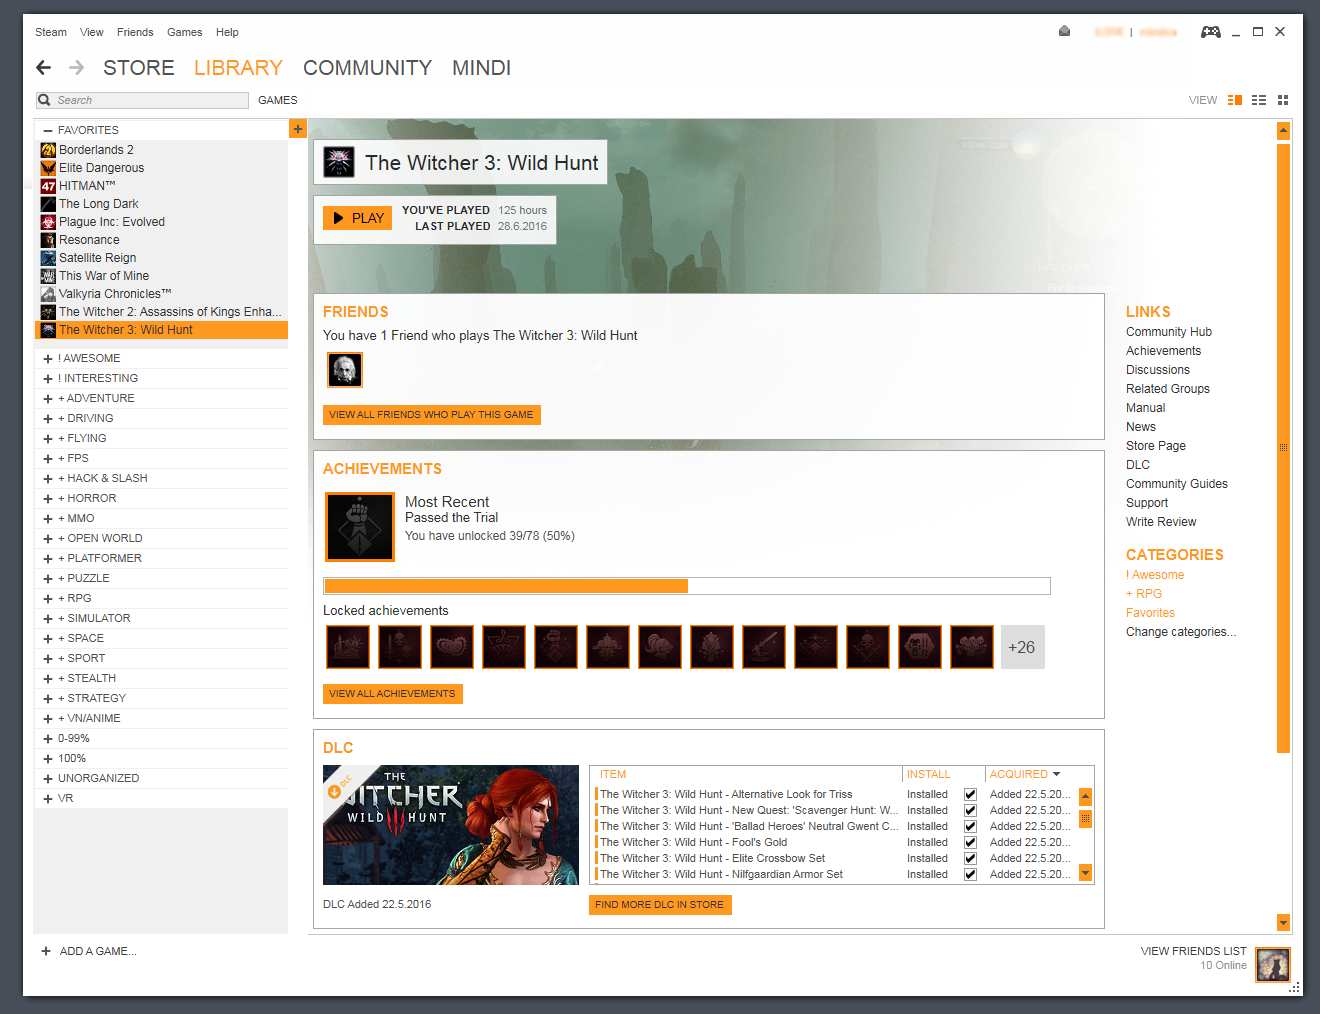Uncheck Alternative Look for Triss DLC
The image size is (1320, 1014).
pyautogui.click(x=970, y=794)
